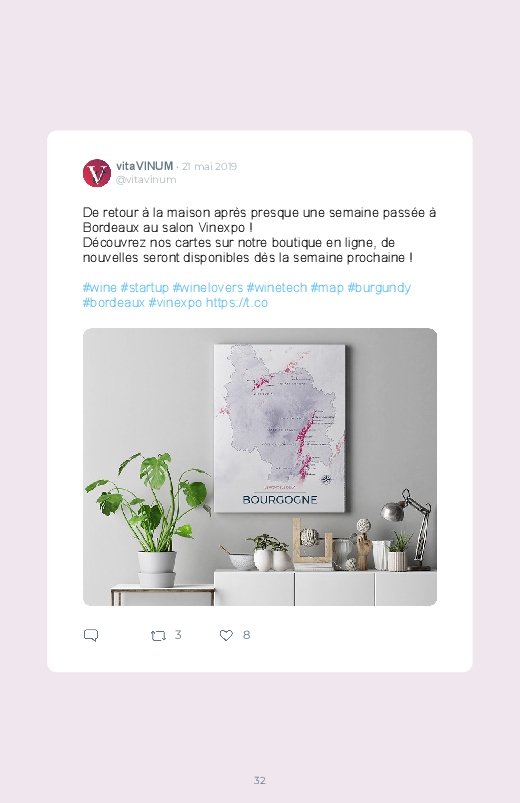Viewport: 520px width, 803px height.
Task: Open the Bourgogne map photo
Action: click(260, 467)
